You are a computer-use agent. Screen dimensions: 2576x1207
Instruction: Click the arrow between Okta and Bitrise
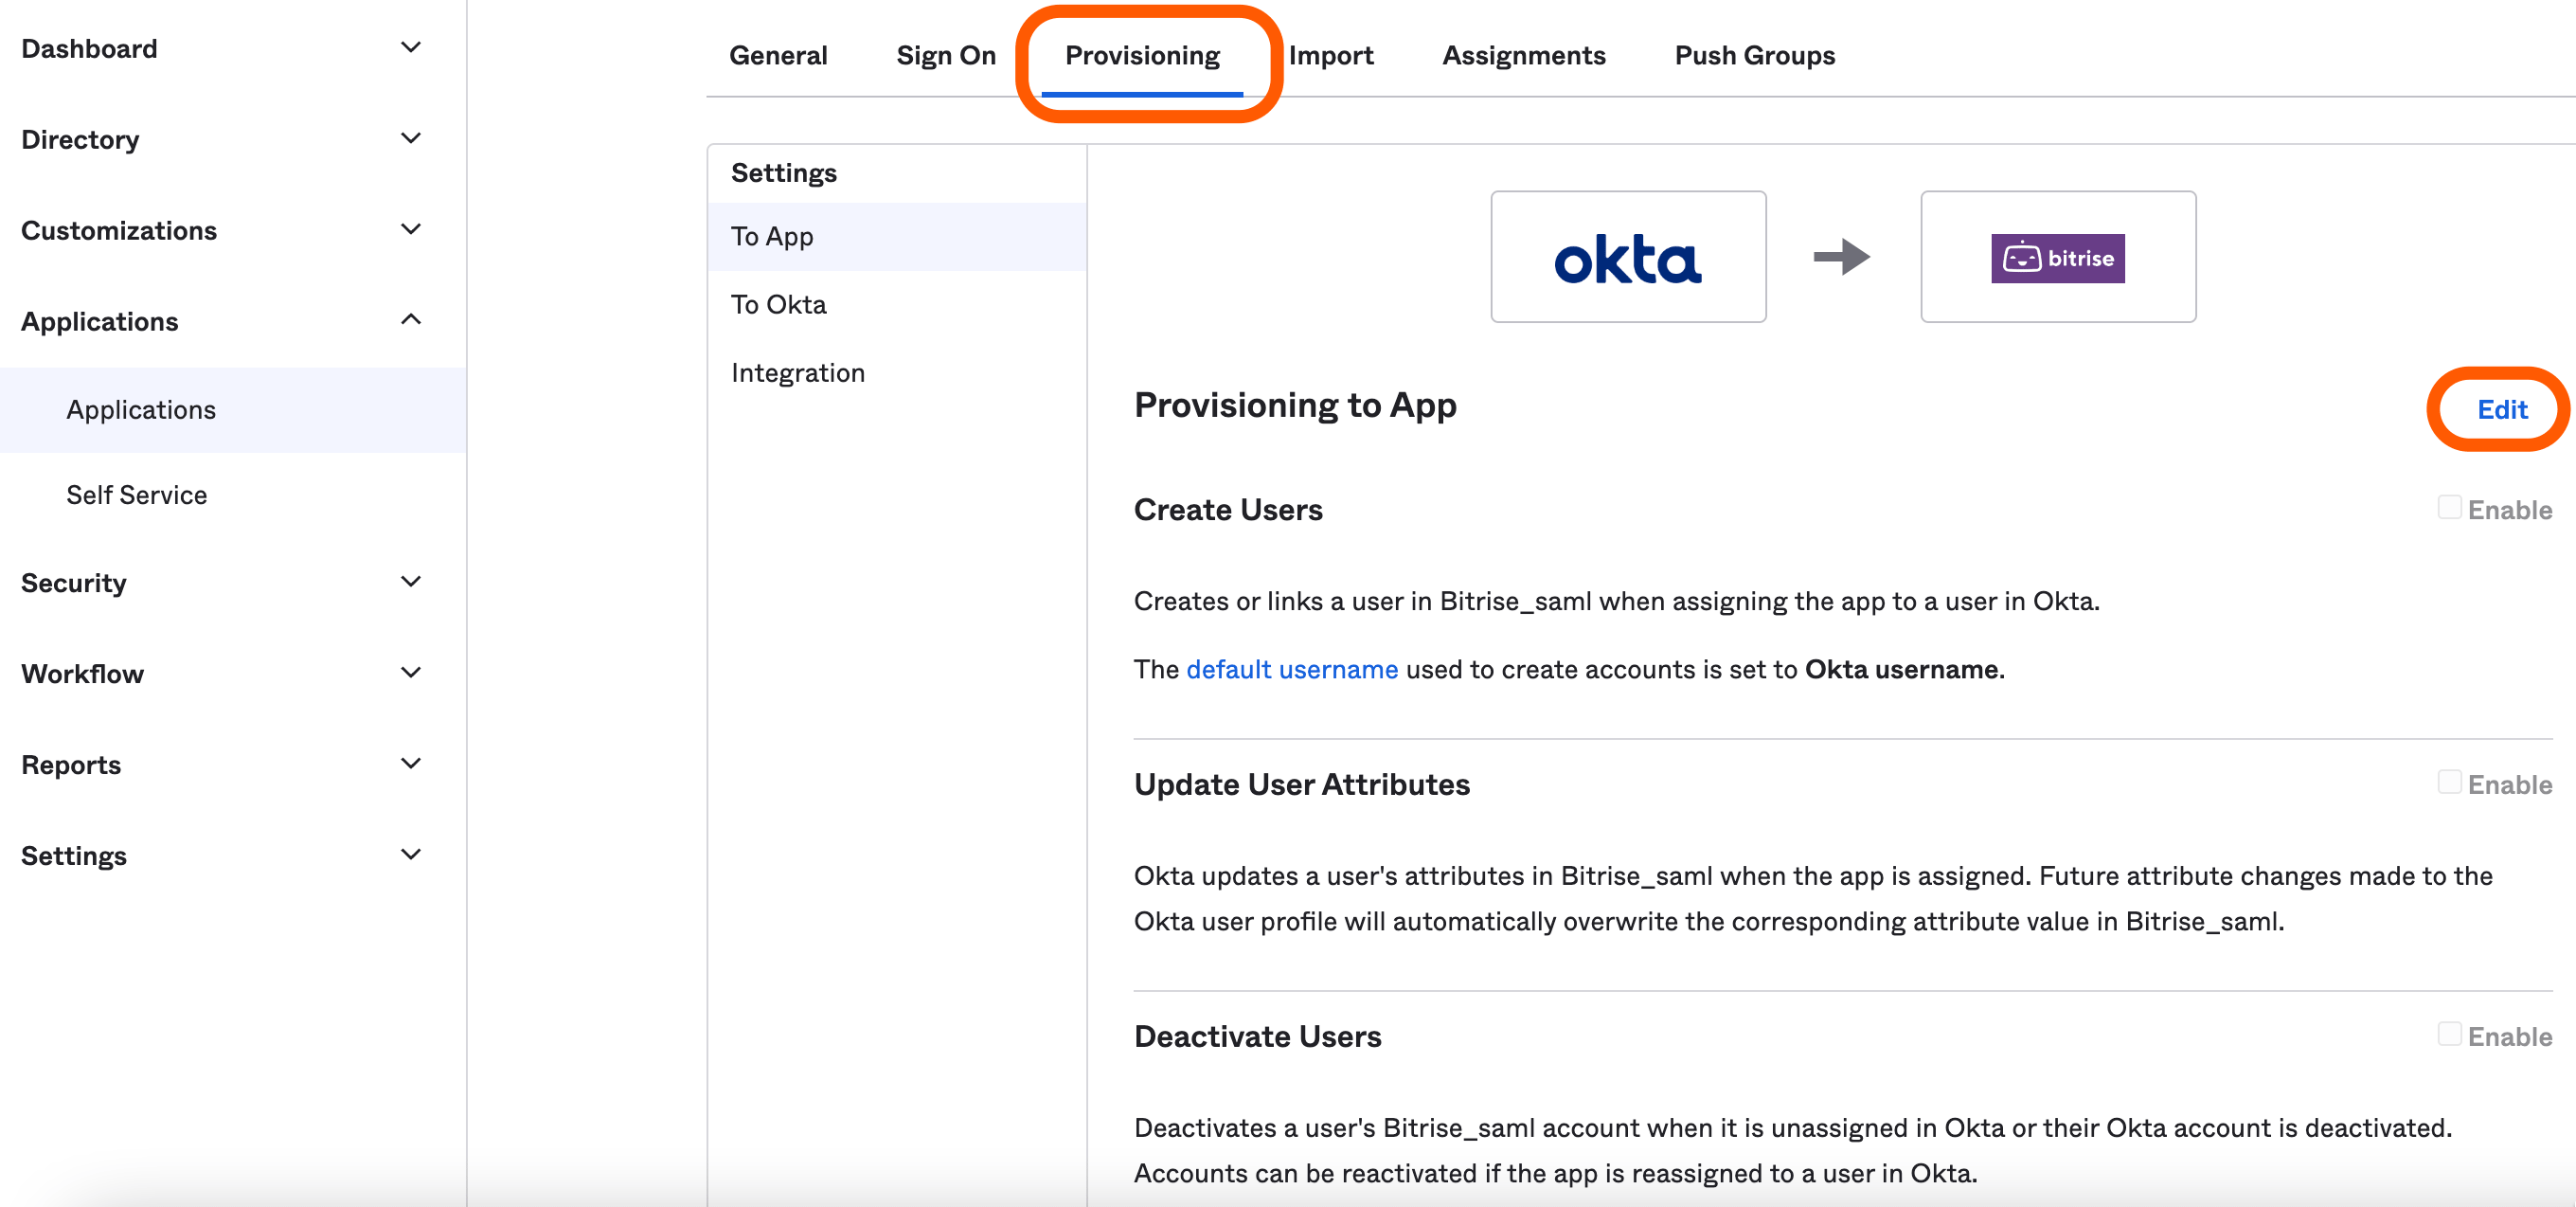(1841, 257)
